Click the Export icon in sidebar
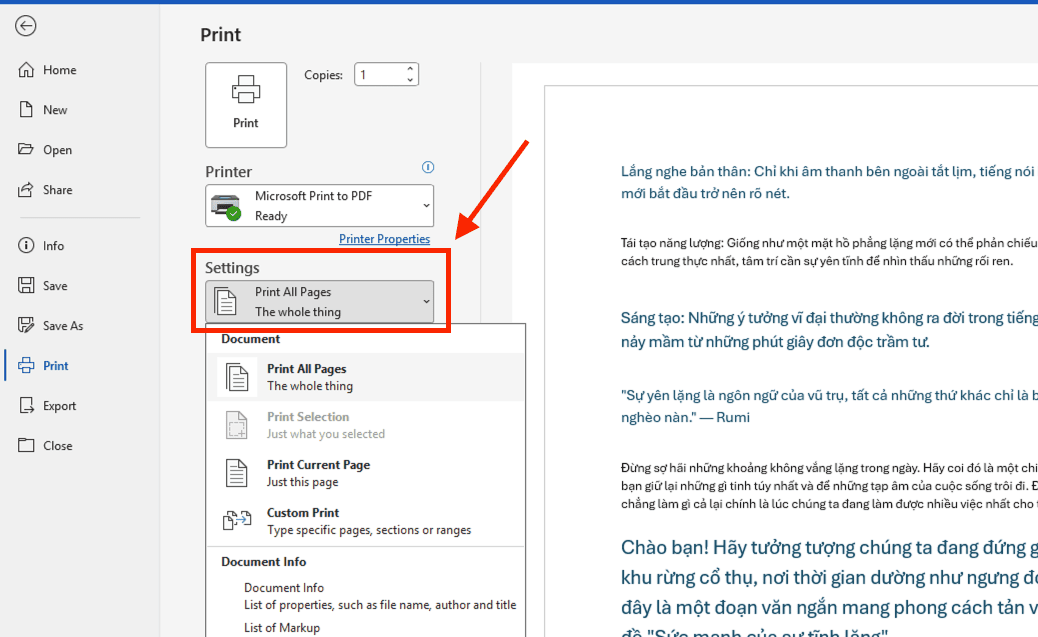Screen dimensions: 1038x637 (26, 405)
